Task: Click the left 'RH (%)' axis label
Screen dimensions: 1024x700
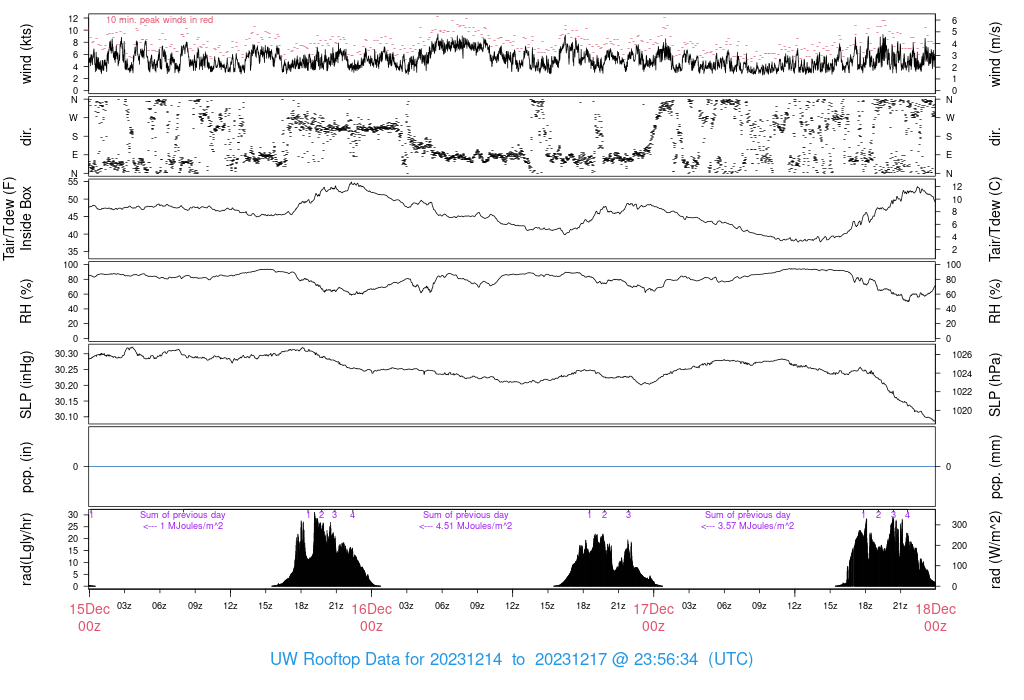Action: click(26, 301)
